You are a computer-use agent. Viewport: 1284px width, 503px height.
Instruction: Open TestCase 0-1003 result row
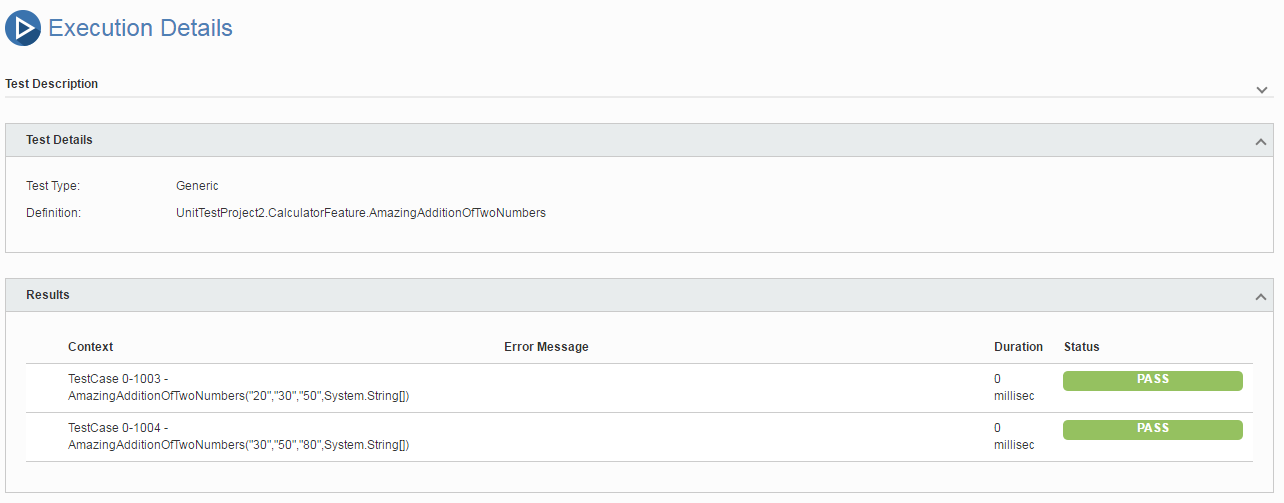pos(639,388)
